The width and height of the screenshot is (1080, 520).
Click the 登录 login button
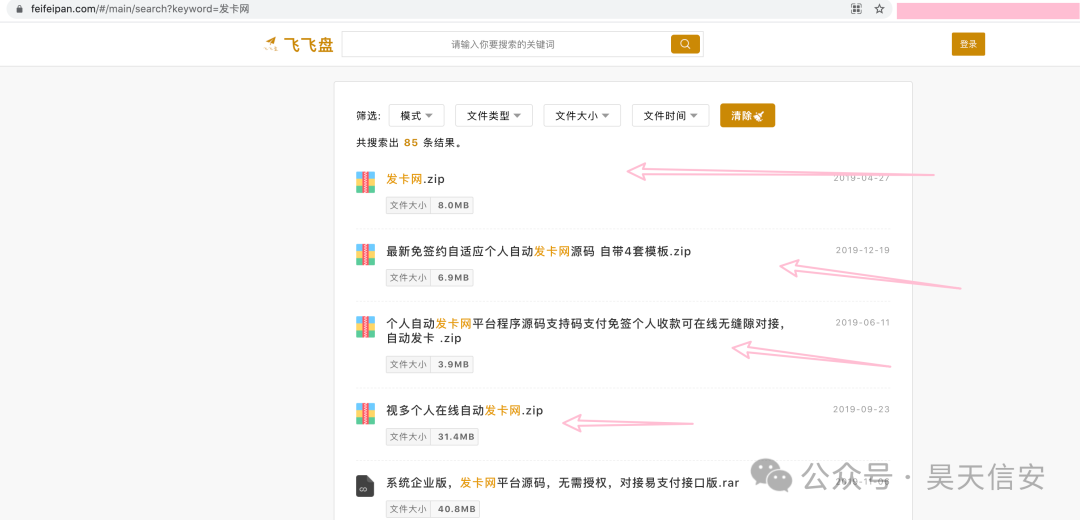[x=968, y=44]
